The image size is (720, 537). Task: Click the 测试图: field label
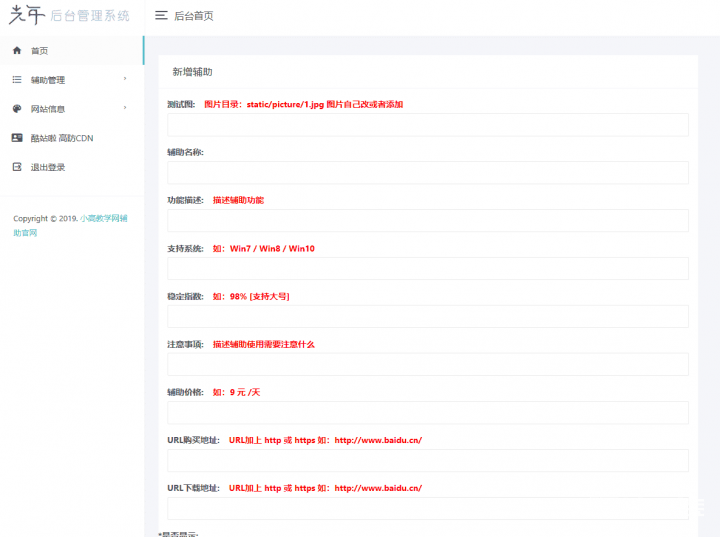click(181, 104)
